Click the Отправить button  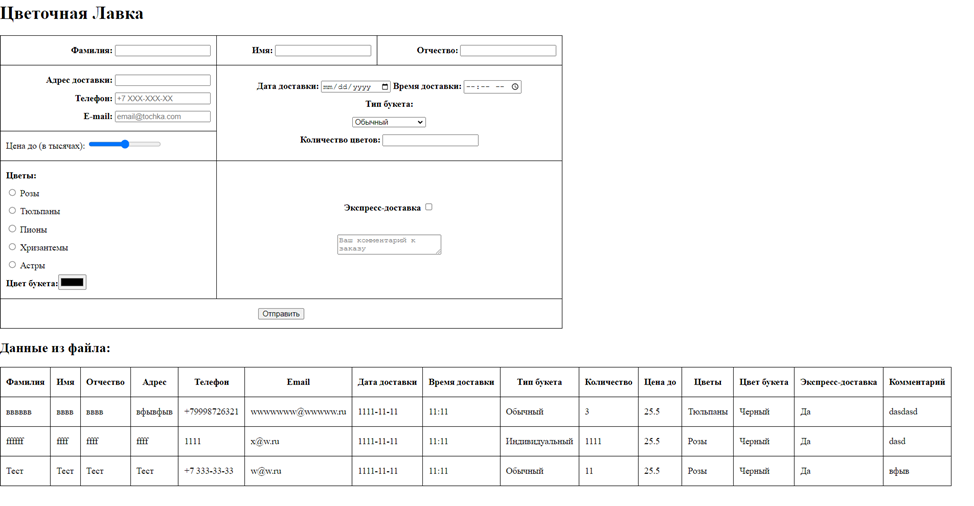[281, 314]
